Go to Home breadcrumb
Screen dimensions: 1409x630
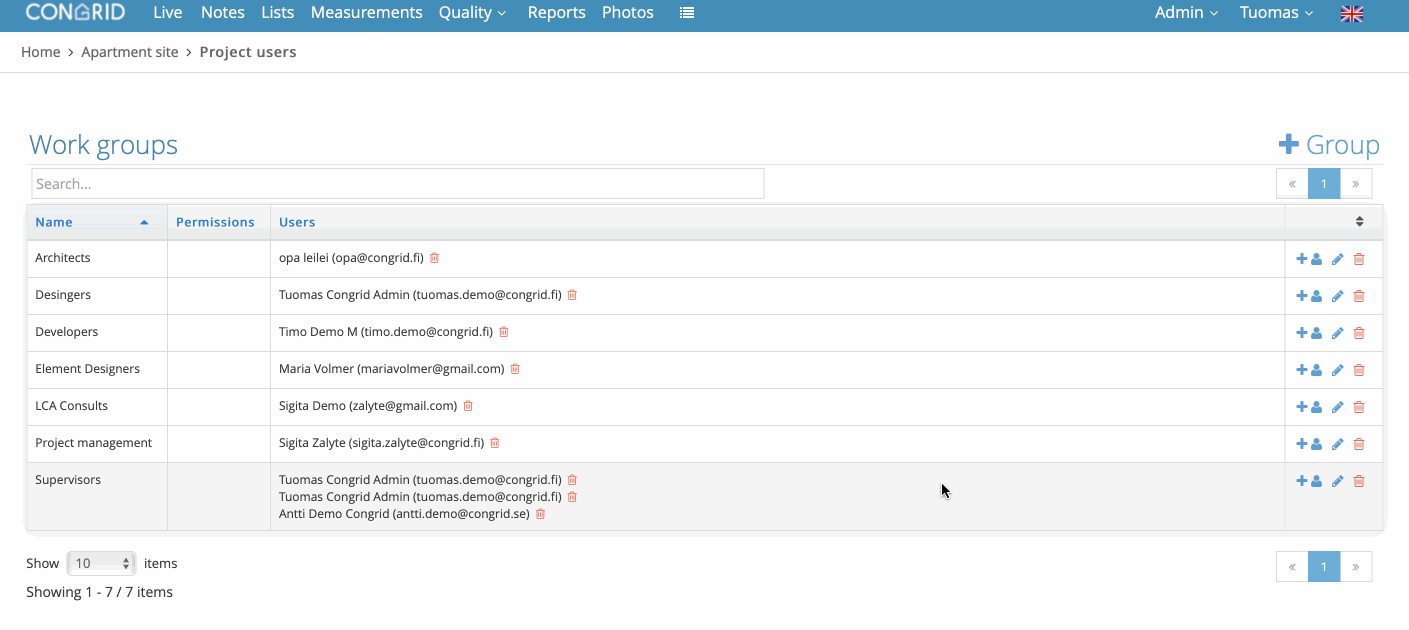(41, 52)
